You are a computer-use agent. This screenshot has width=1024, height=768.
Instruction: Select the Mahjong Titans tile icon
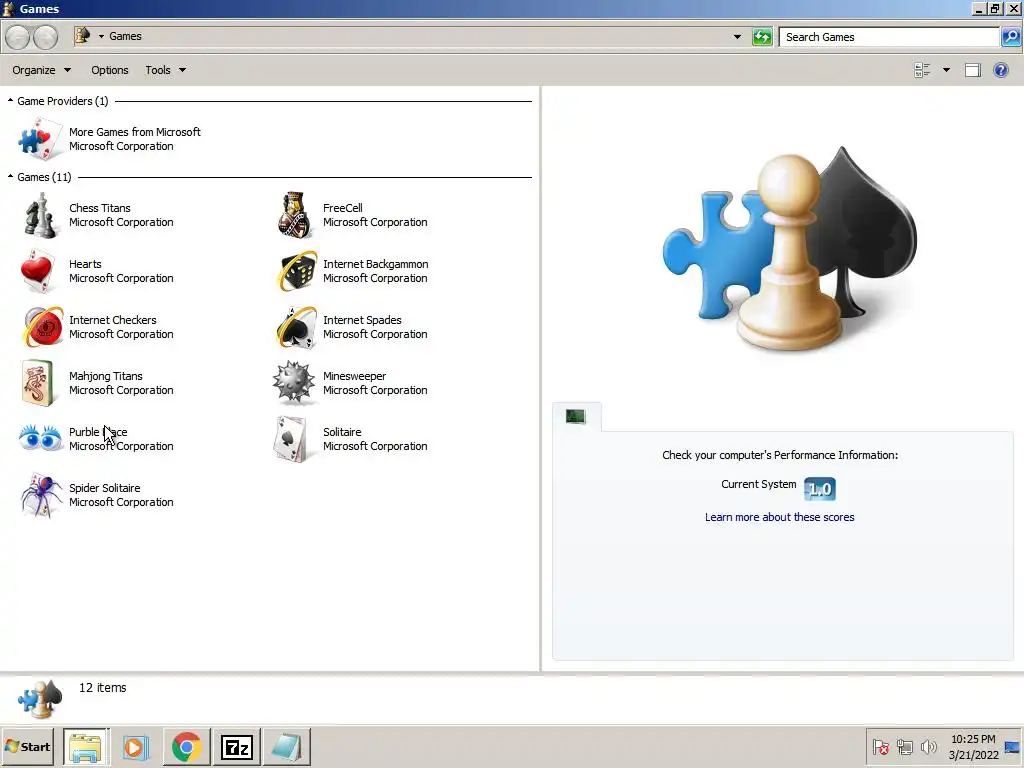pos(37,383)
